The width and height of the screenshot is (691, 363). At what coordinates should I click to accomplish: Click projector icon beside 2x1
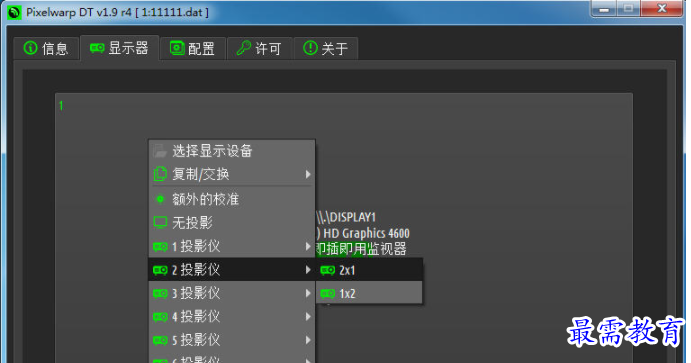(327, 270)
